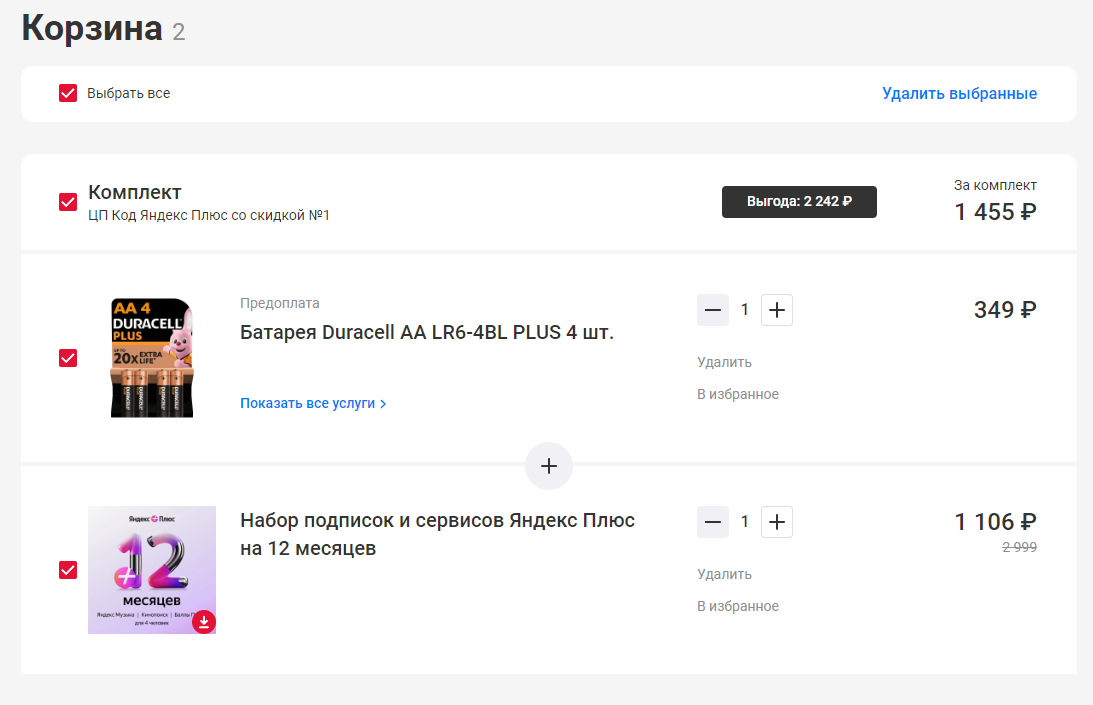Click the round plus icon between items
The height and width of the screenshot is (705, 1093).
(549, 466)
